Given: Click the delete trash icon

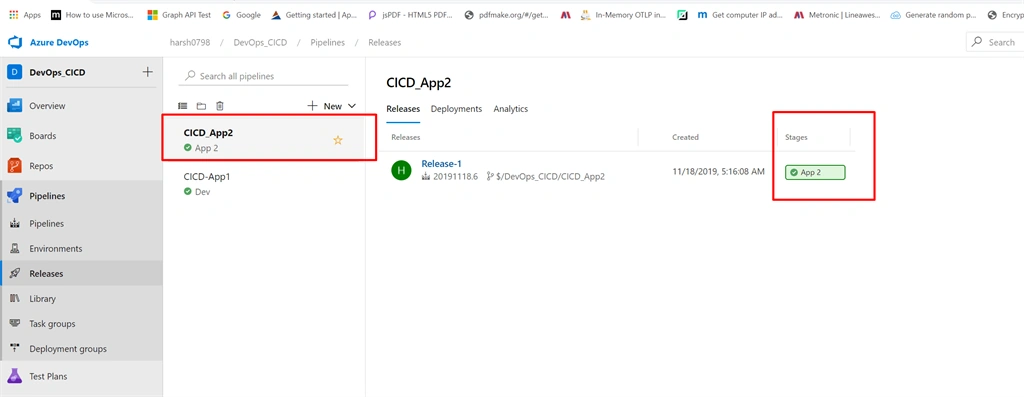Looking at the screenshot, I should 220,106.
